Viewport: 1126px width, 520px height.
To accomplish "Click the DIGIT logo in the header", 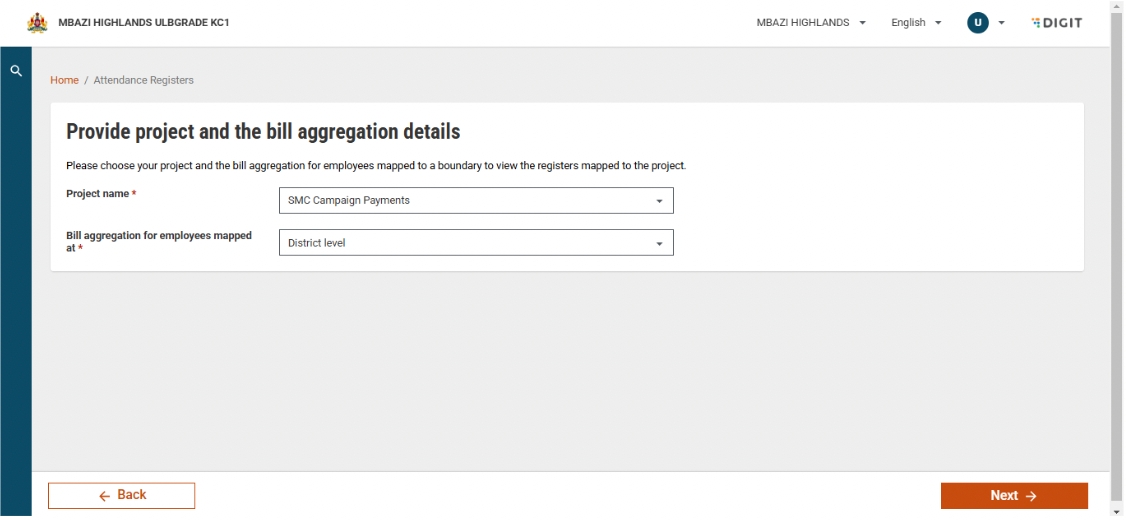I will click(1056, 23).
